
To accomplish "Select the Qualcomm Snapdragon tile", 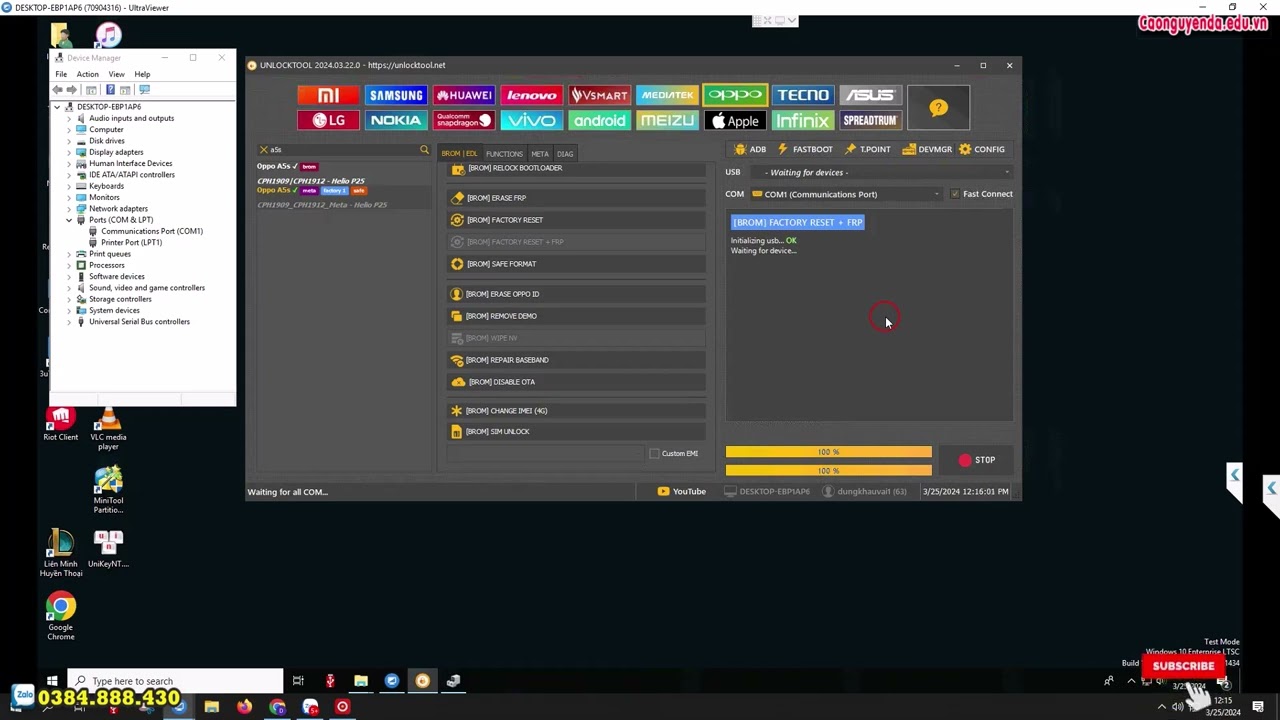I will pyautogui.click(x=464, y=120).
